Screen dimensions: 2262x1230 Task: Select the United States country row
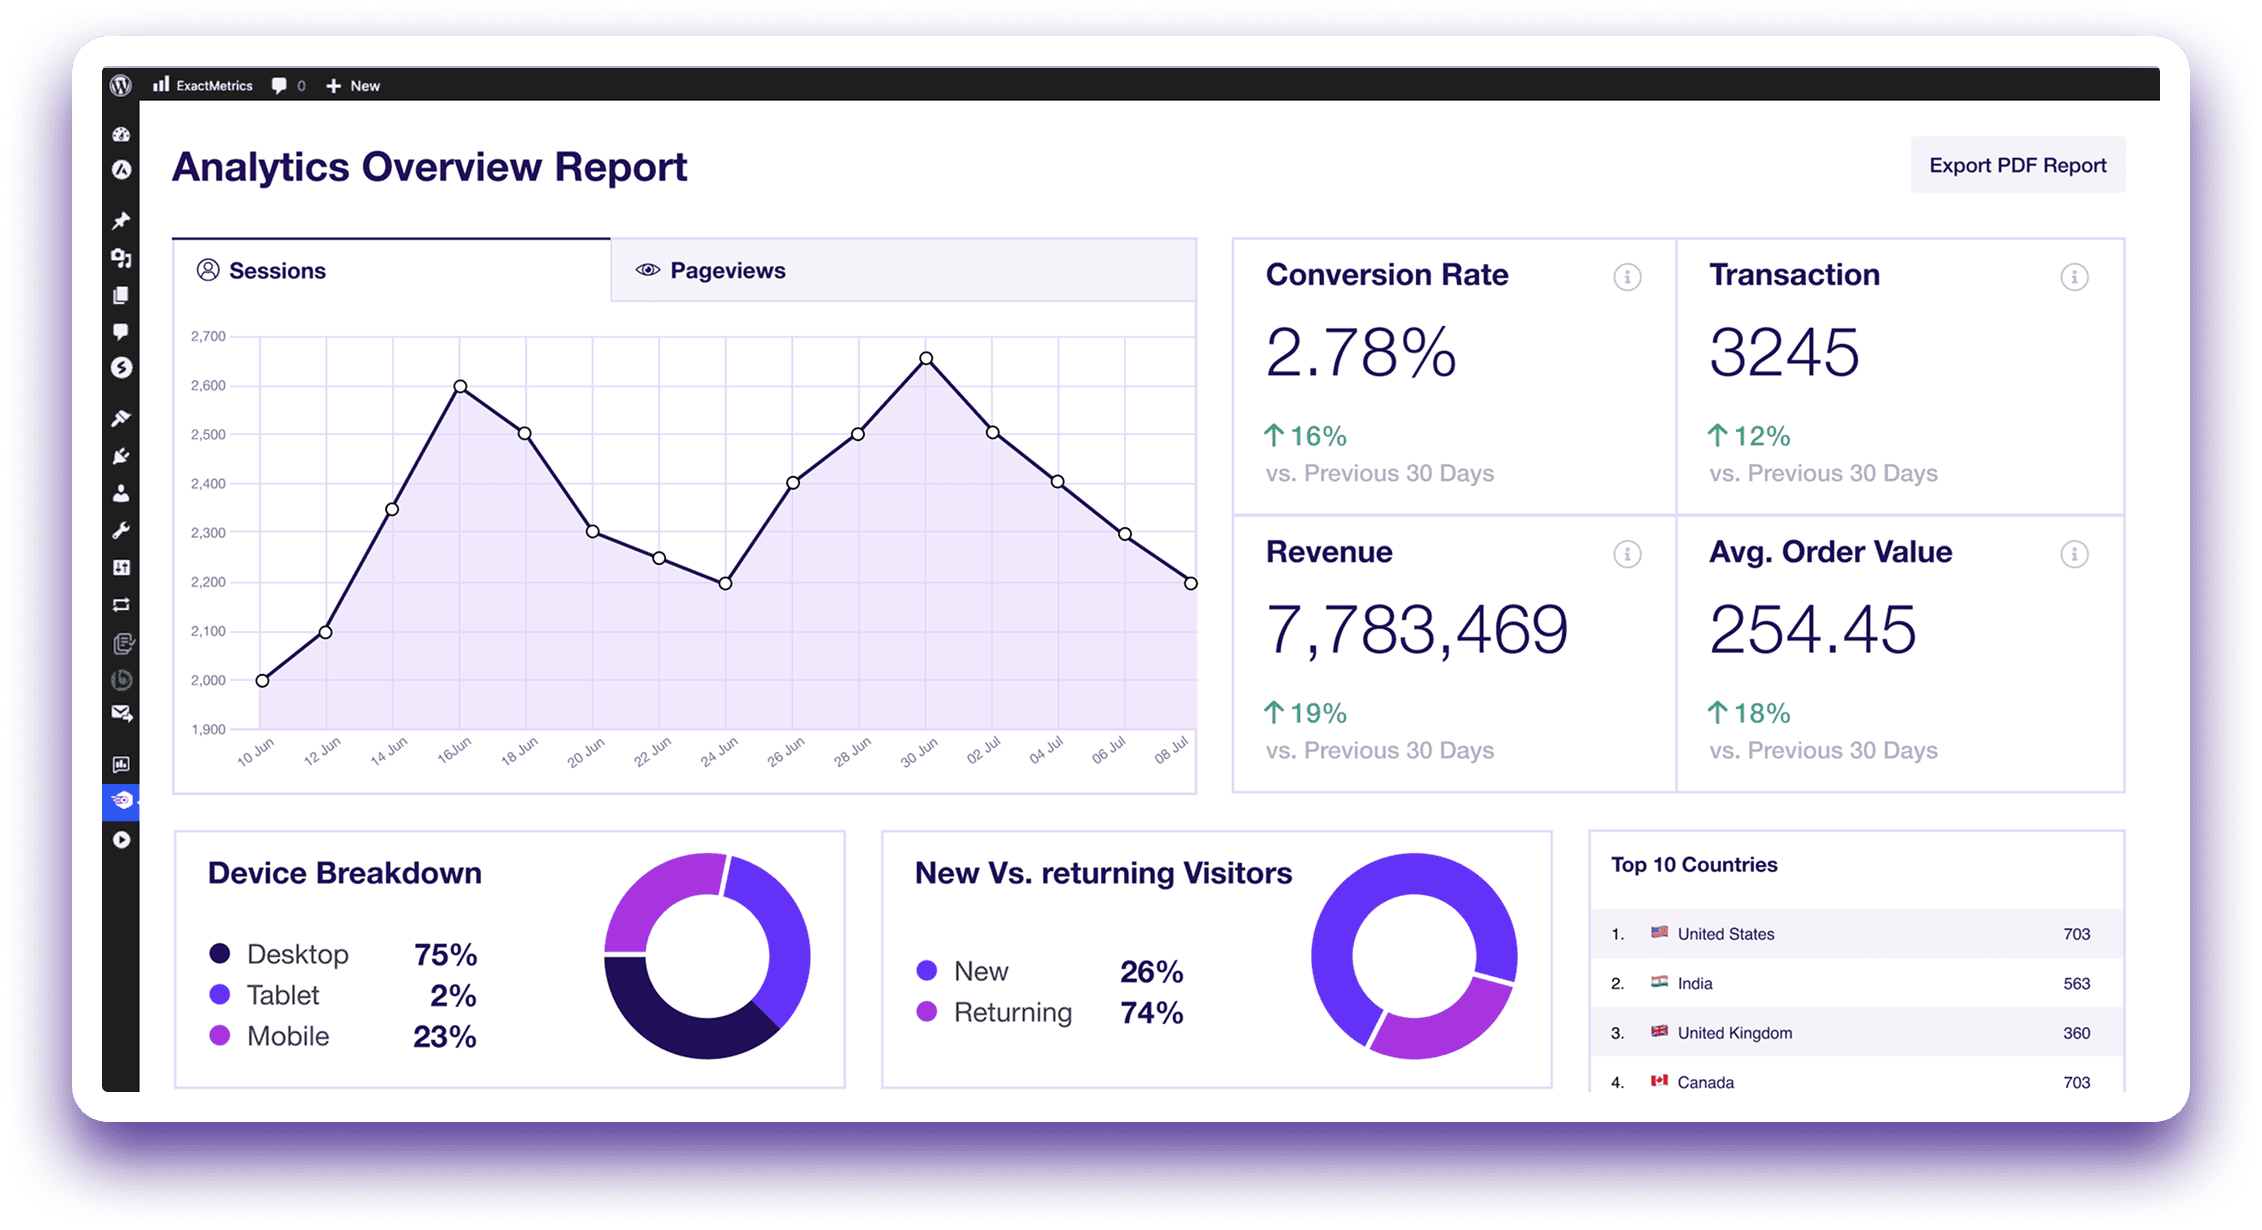click(x=1856, y=933)
